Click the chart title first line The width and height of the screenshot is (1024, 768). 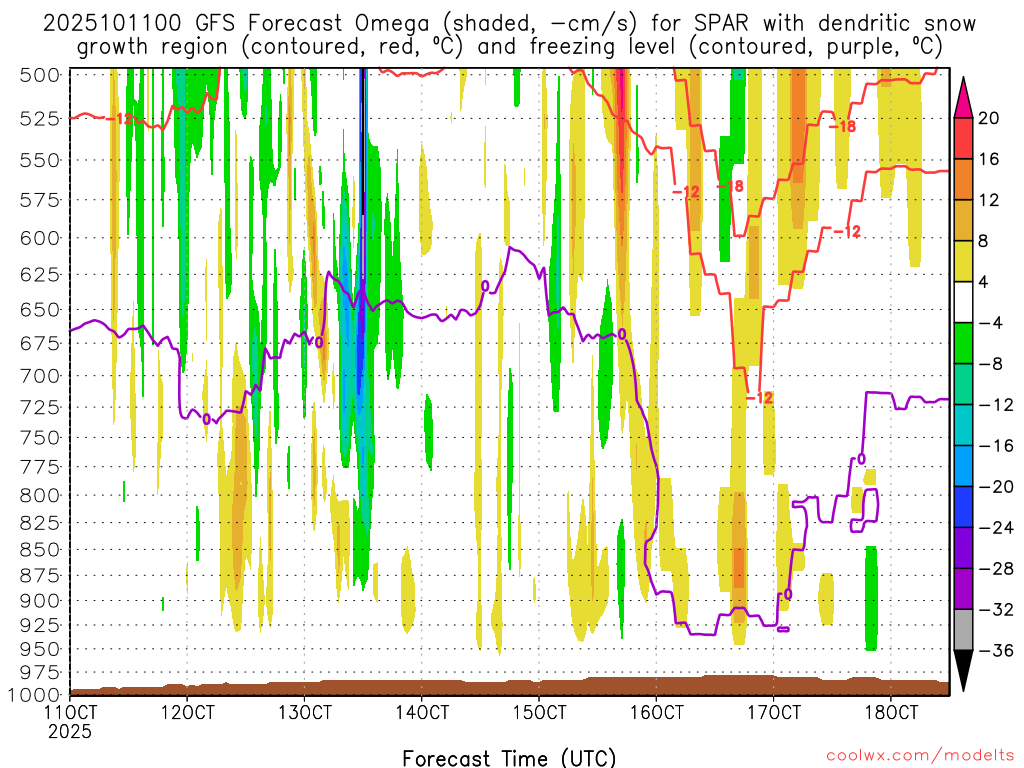tap(509, 24)
